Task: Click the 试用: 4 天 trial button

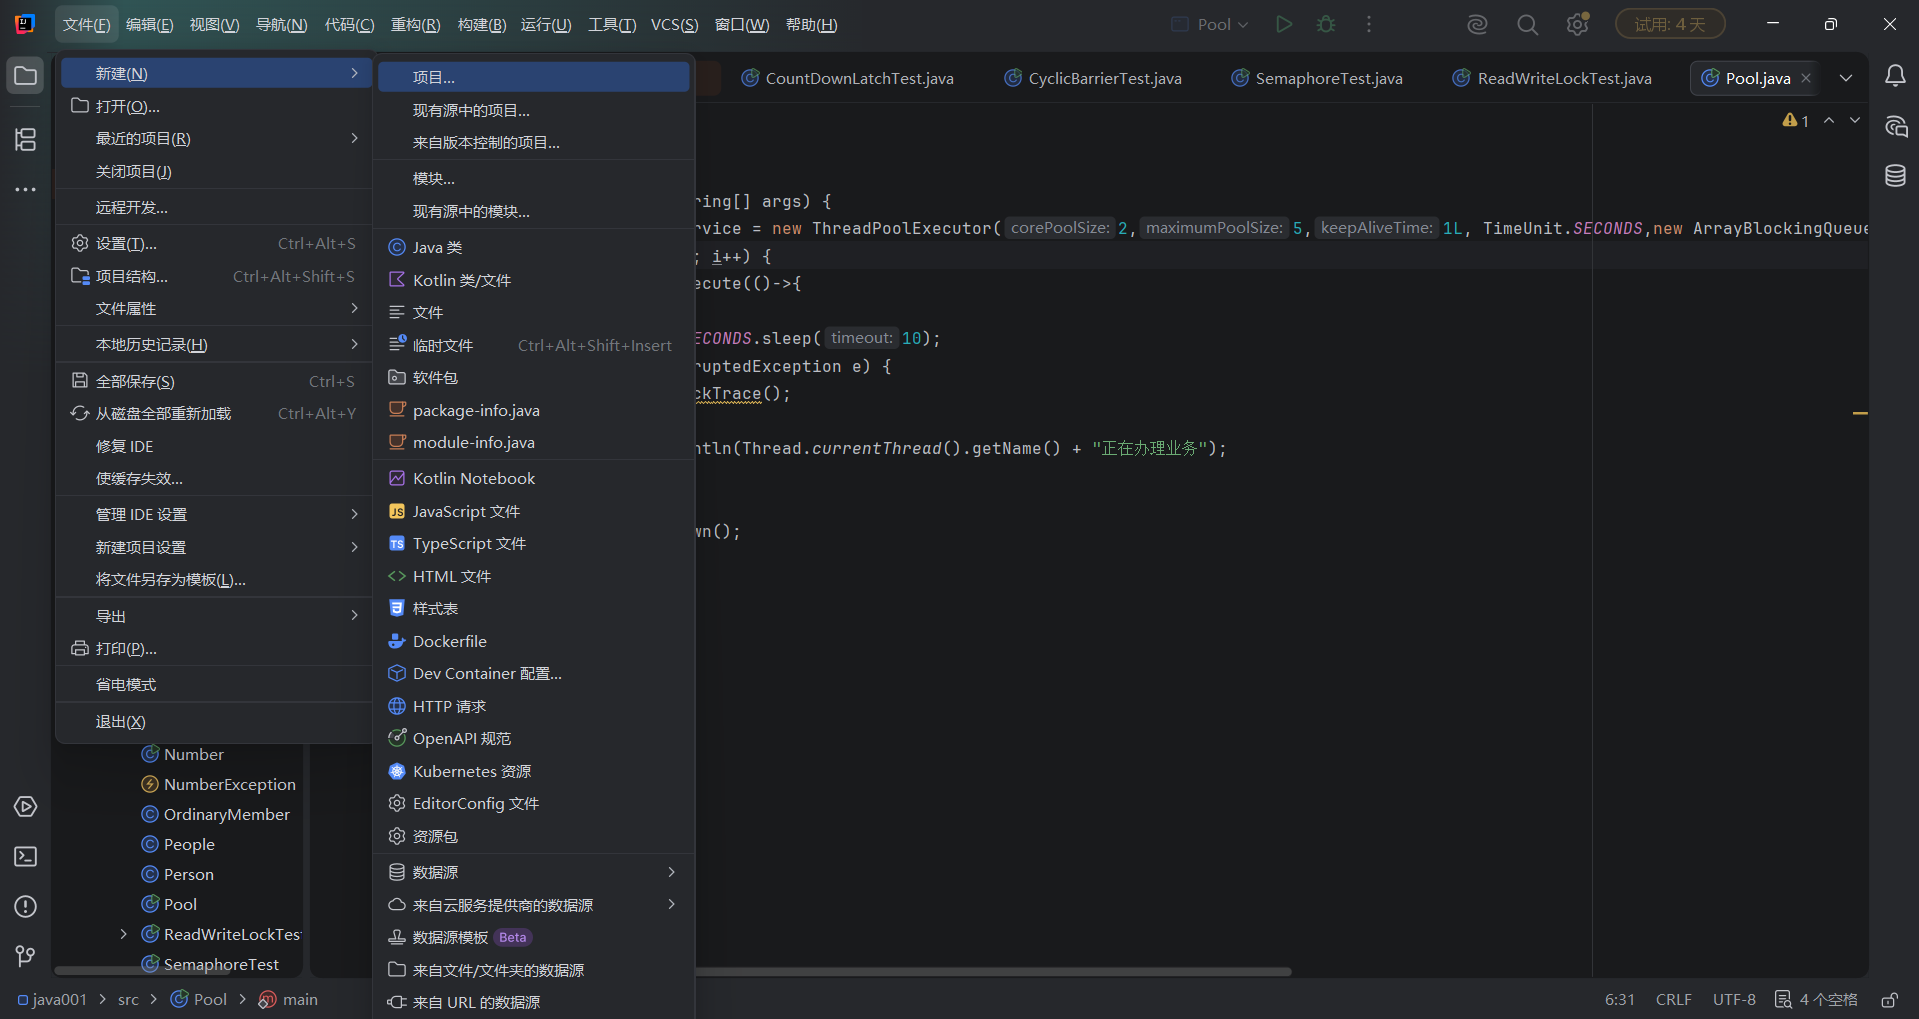Action: click(x=1670, y=24)
